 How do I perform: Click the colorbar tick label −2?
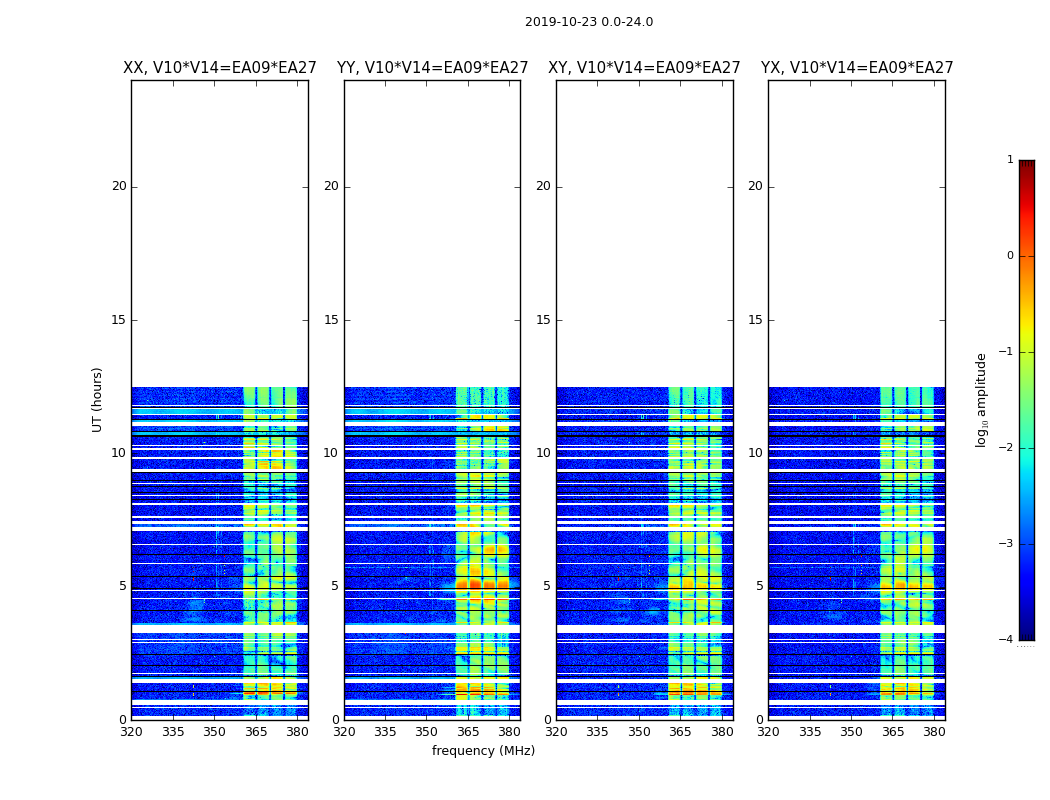(x=1006, y=447)
